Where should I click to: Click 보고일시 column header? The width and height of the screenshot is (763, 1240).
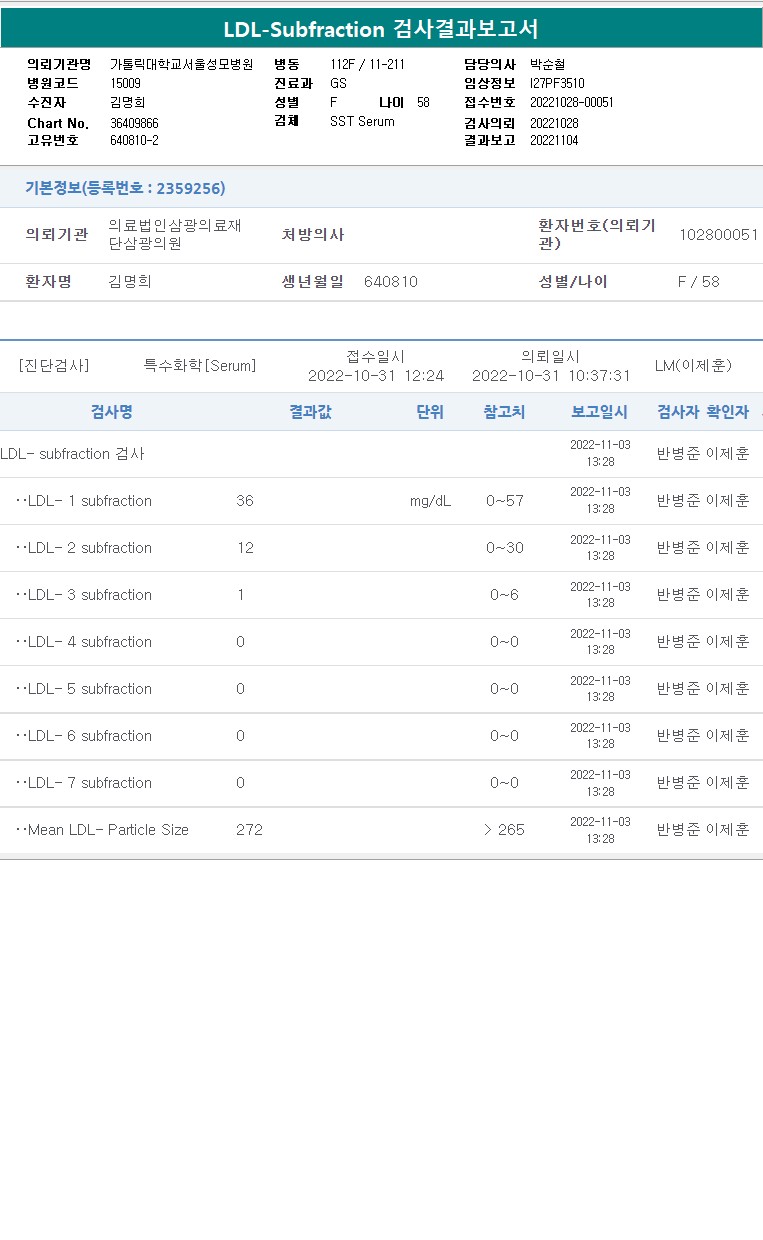click(600, 412)
